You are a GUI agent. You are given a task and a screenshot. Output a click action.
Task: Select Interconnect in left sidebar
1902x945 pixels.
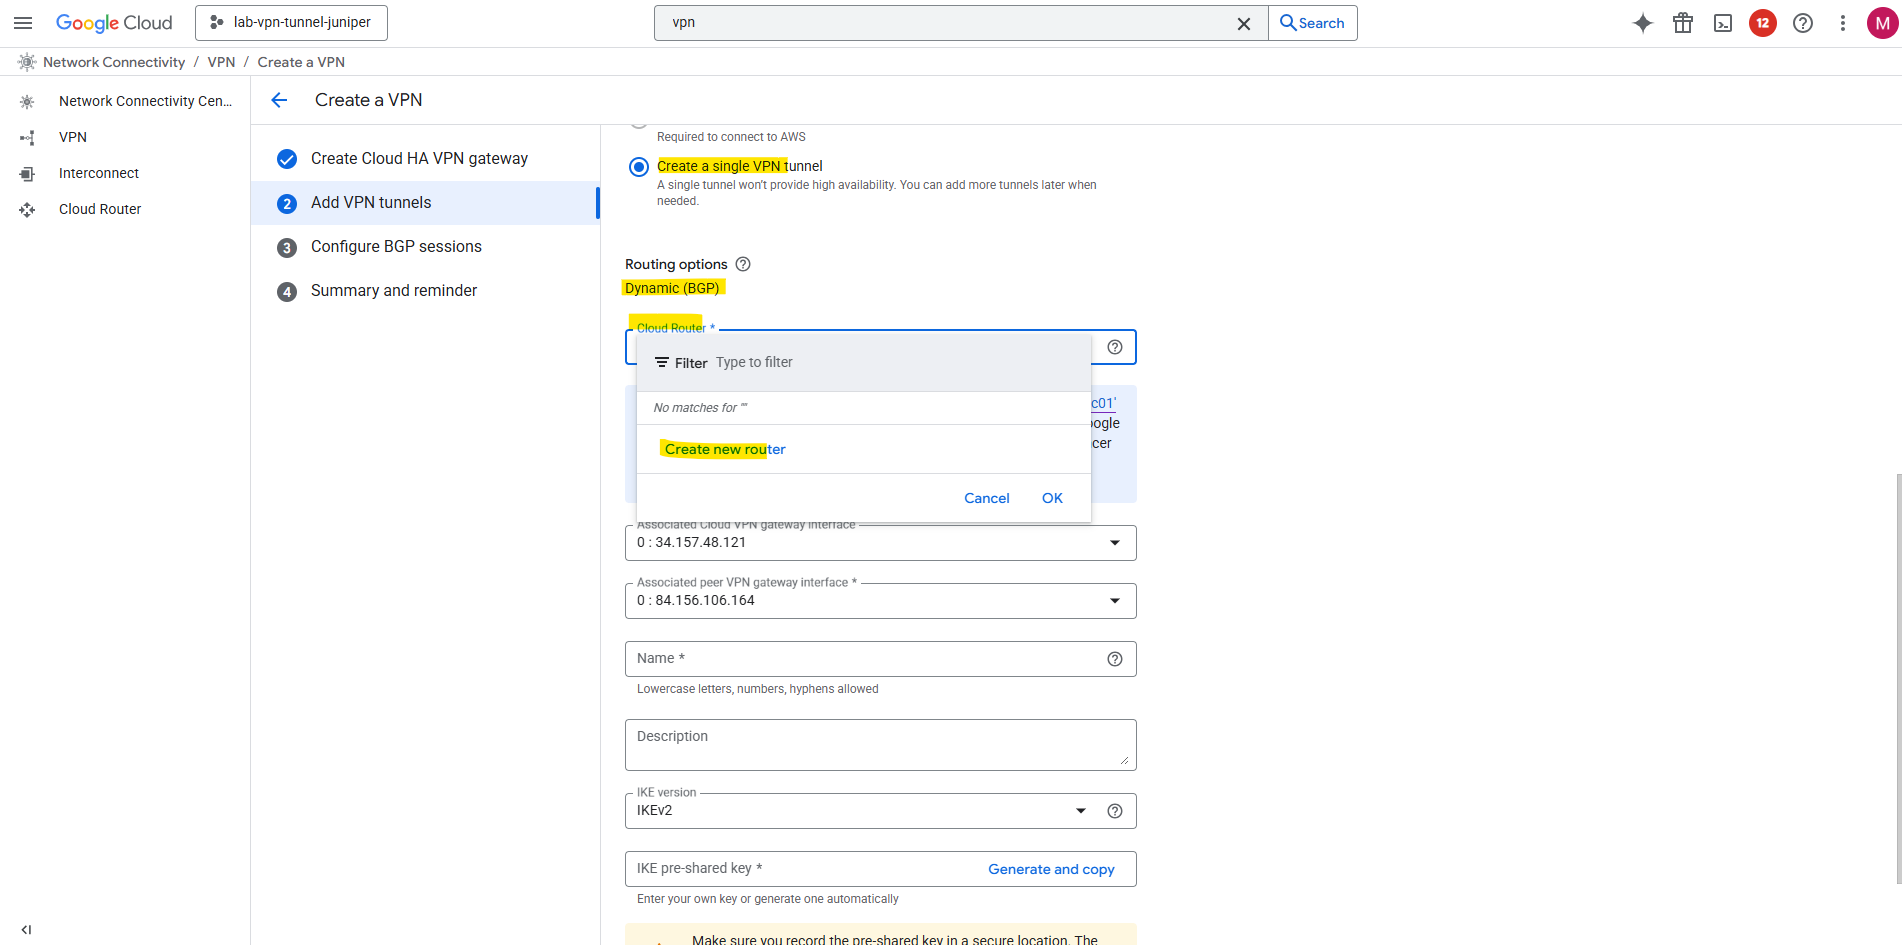(99, 173)
